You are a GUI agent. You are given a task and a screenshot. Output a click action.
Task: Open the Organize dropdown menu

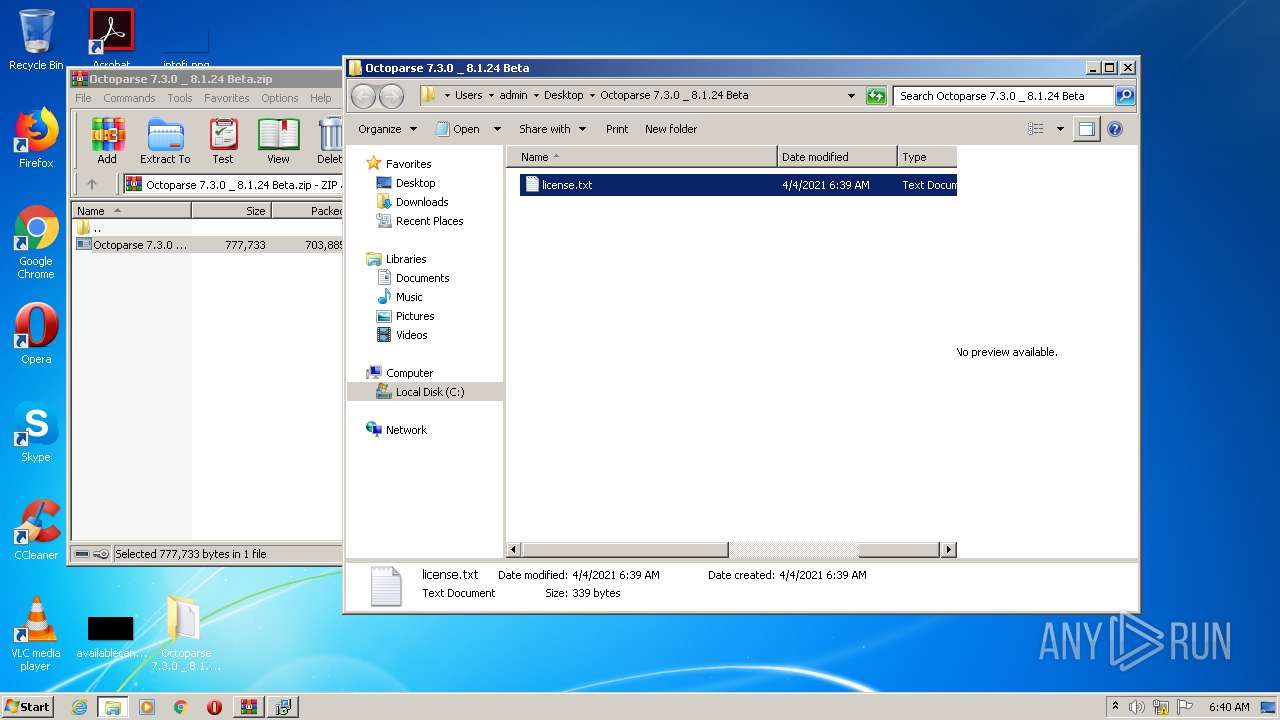pyautogui.click(x=387, y=129)
